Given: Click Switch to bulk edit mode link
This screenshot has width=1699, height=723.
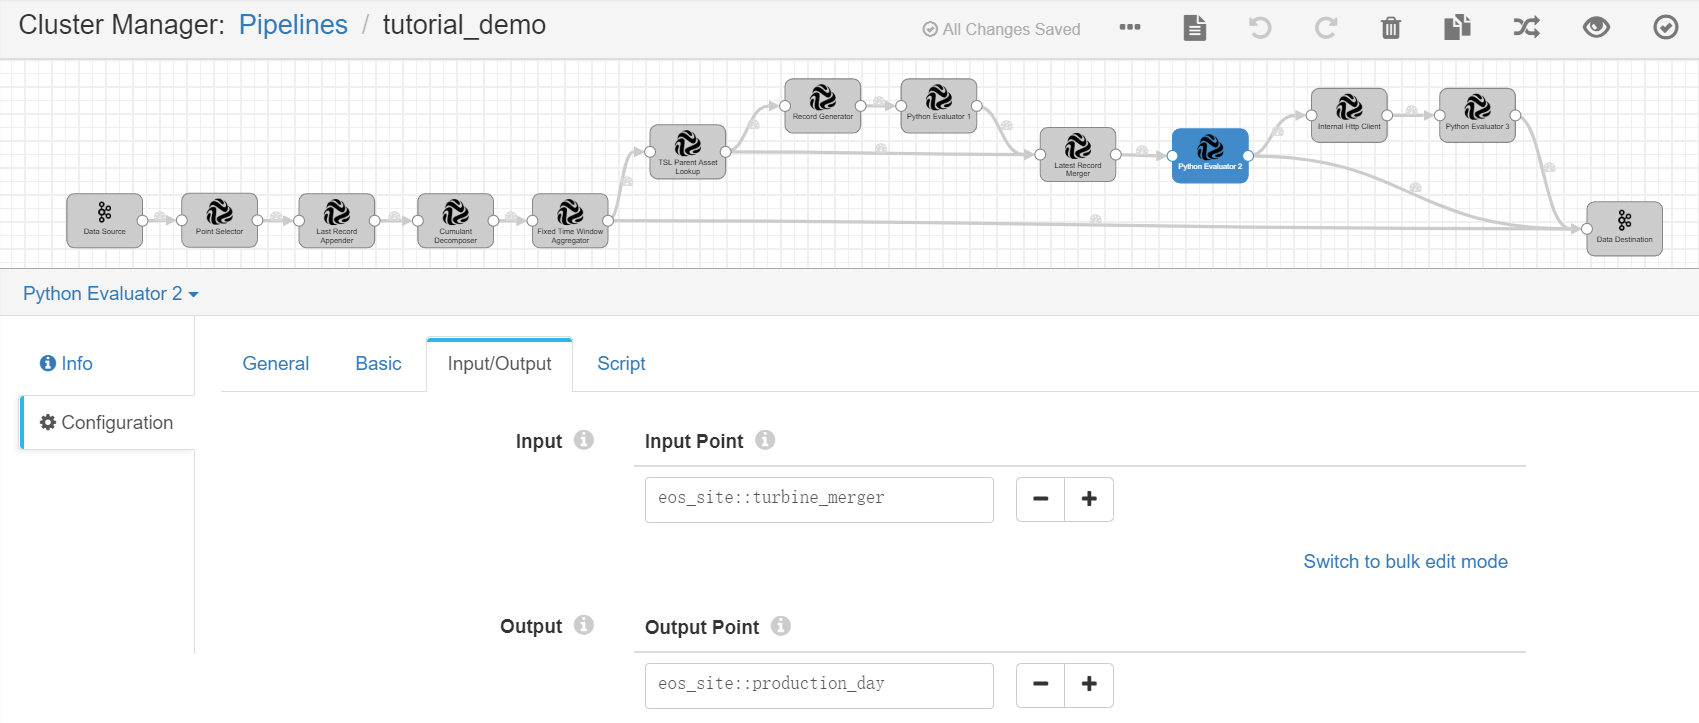Looking at the screenshot, I should (1405, 562).
